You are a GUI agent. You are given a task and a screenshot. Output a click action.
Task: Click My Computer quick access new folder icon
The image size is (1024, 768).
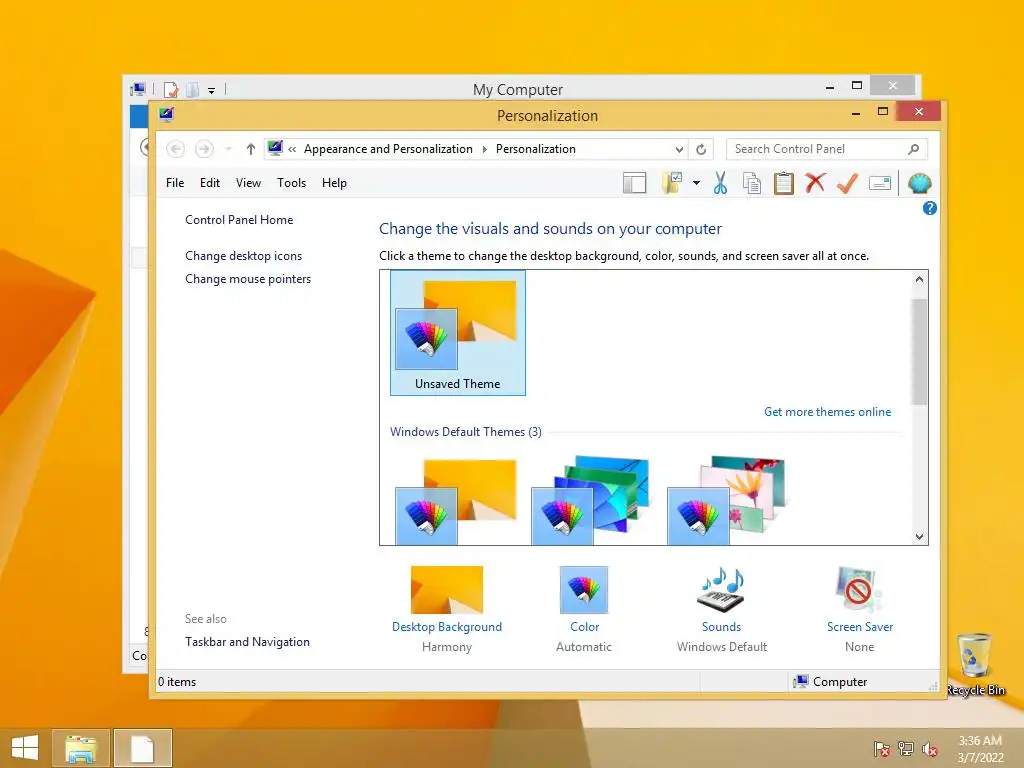coord(193,89)
